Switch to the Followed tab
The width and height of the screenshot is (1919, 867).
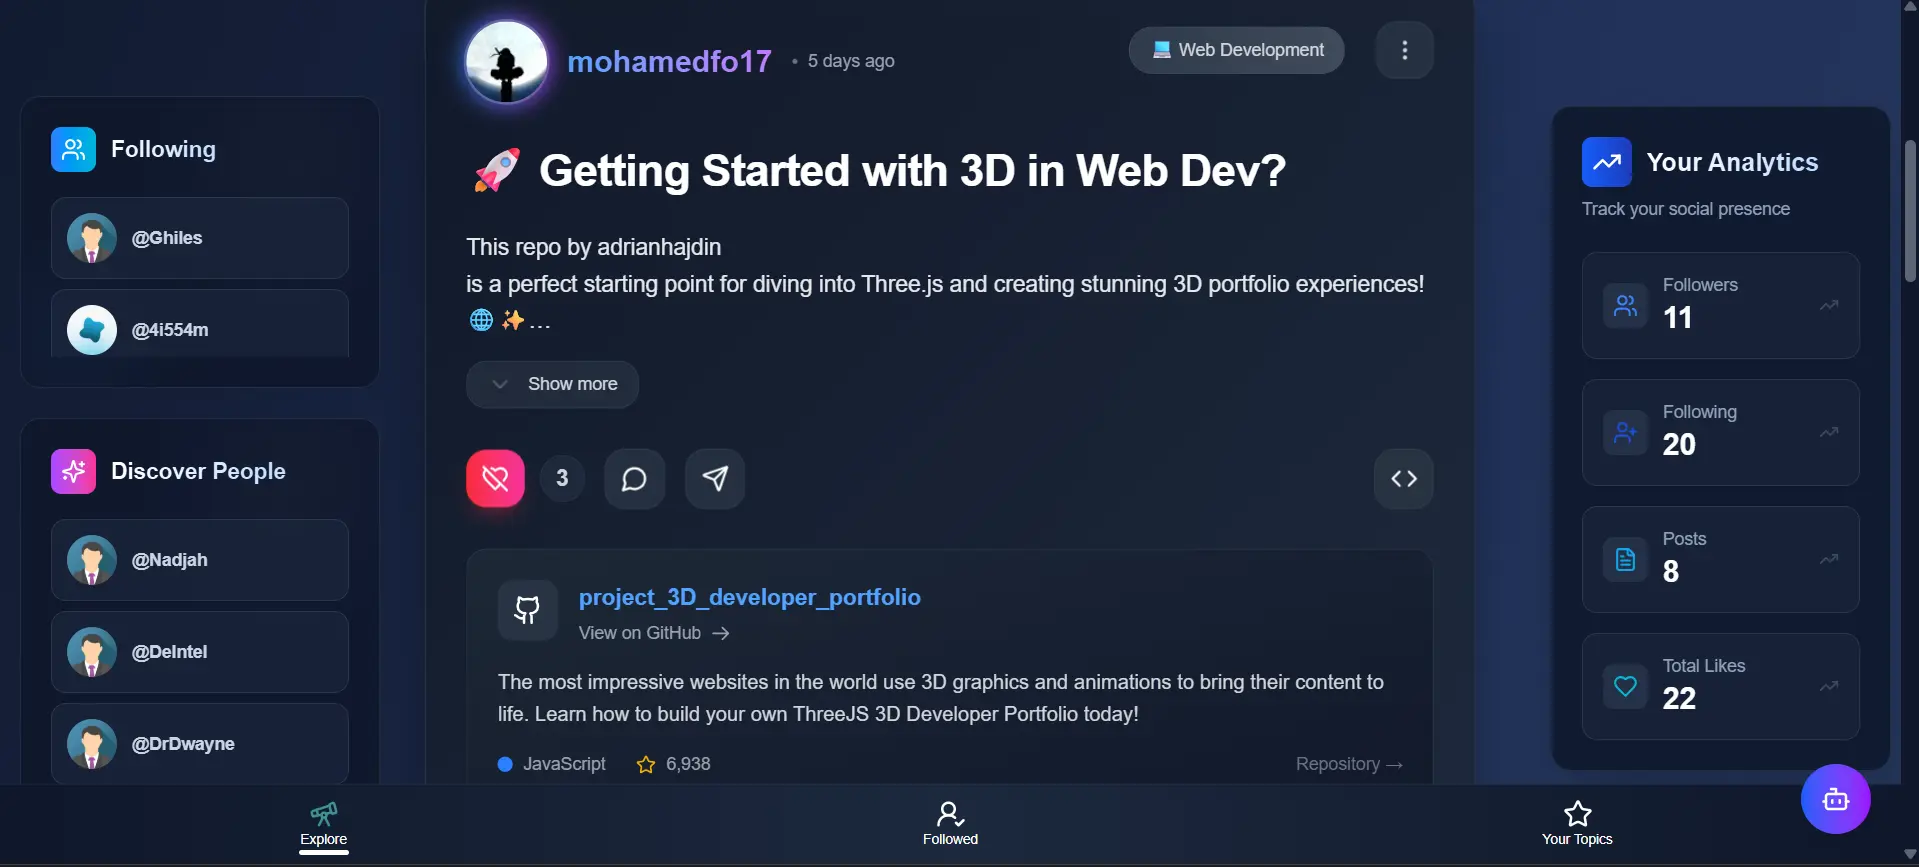coord(950,825)
